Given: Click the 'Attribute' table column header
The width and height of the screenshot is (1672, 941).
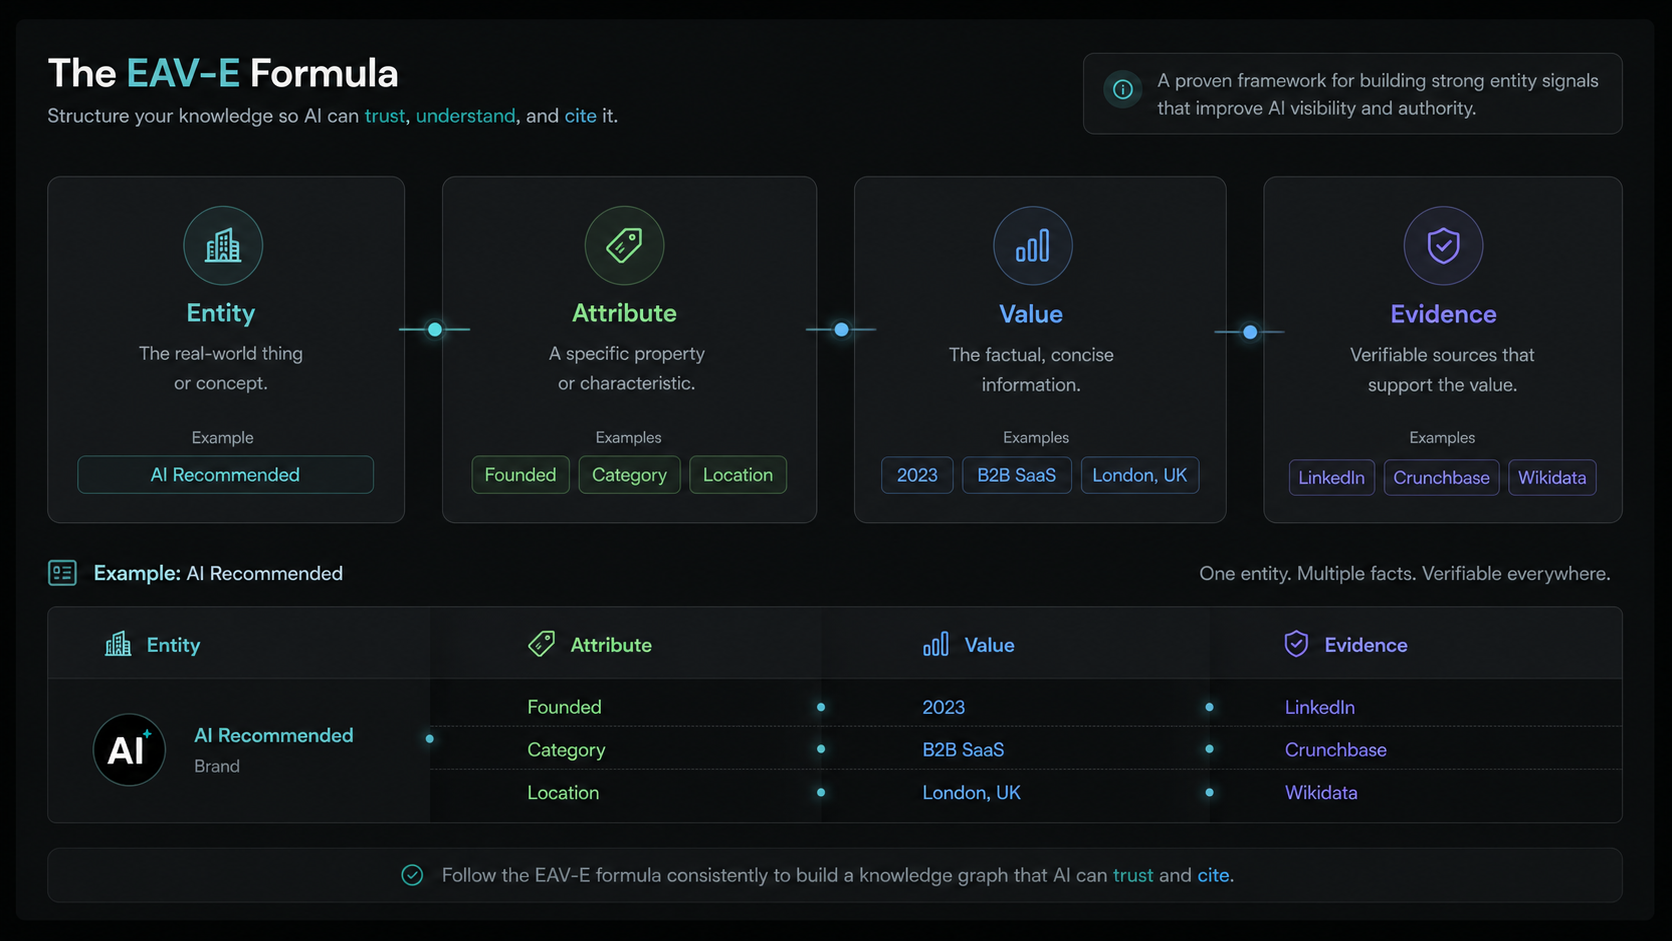Looking at the screenshot, I should (x=611, y=645).
